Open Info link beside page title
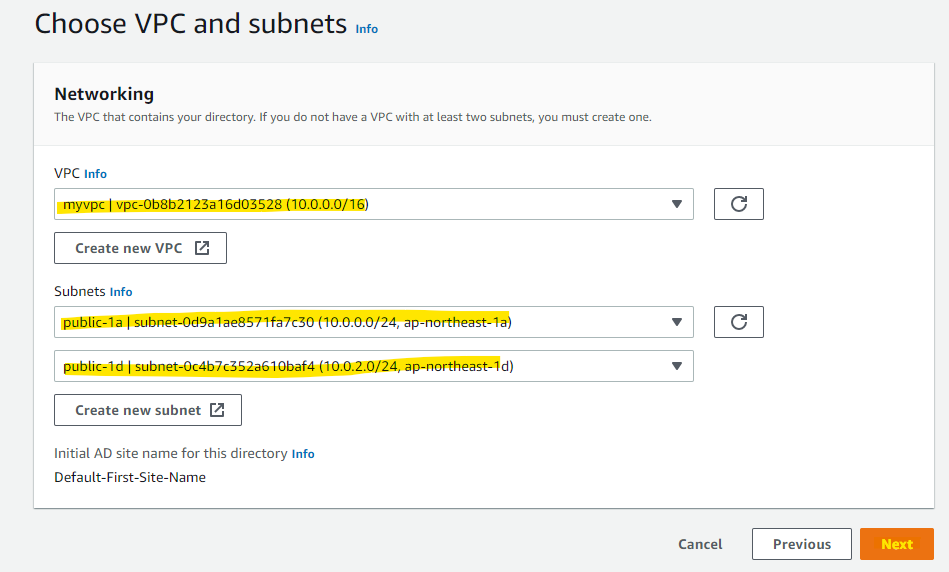Viewport: 949px width, 572px height. point(367,29)
